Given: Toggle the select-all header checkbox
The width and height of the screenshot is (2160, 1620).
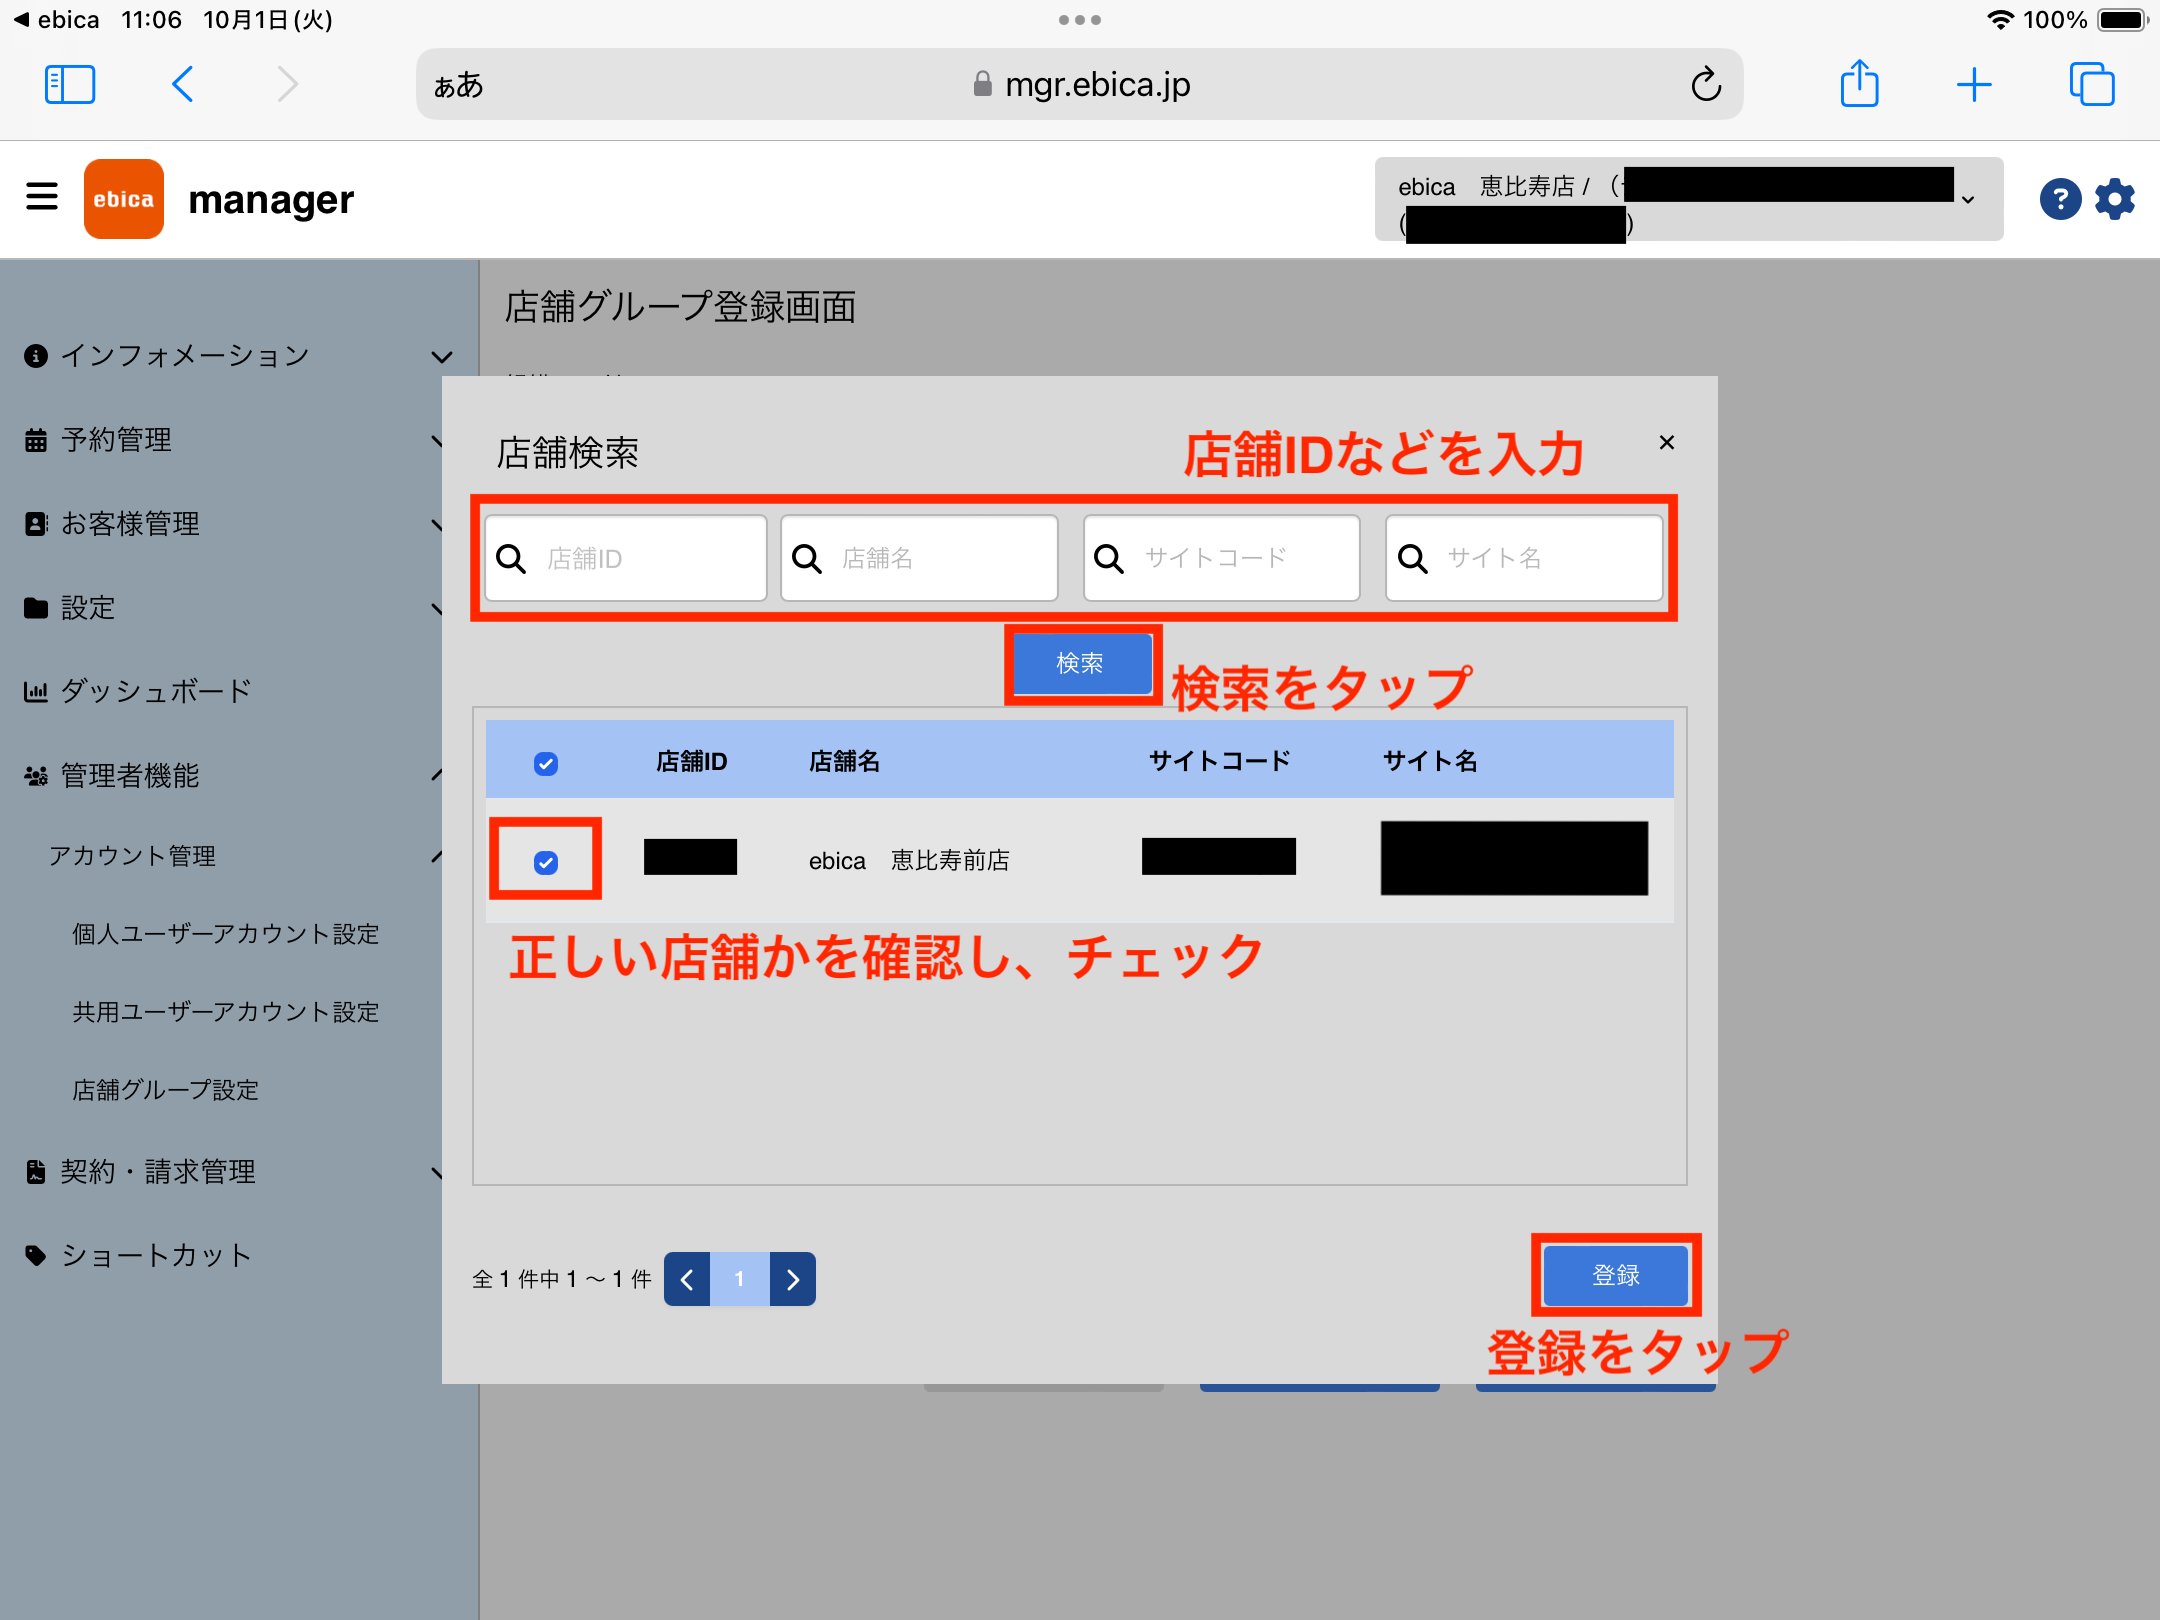Looking at the screenshot, I should click(546, 764).
